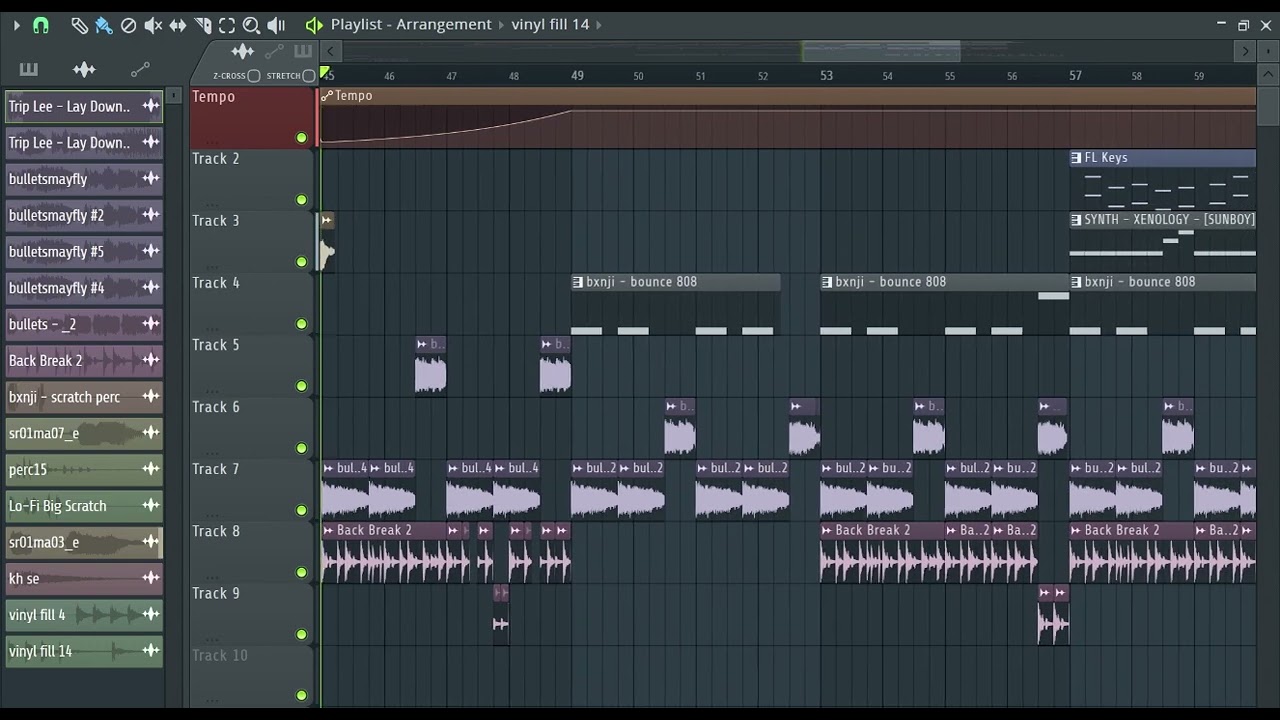
Task: Click the green speaker icon beside Playlist title
Action: (x=314, y=25)
